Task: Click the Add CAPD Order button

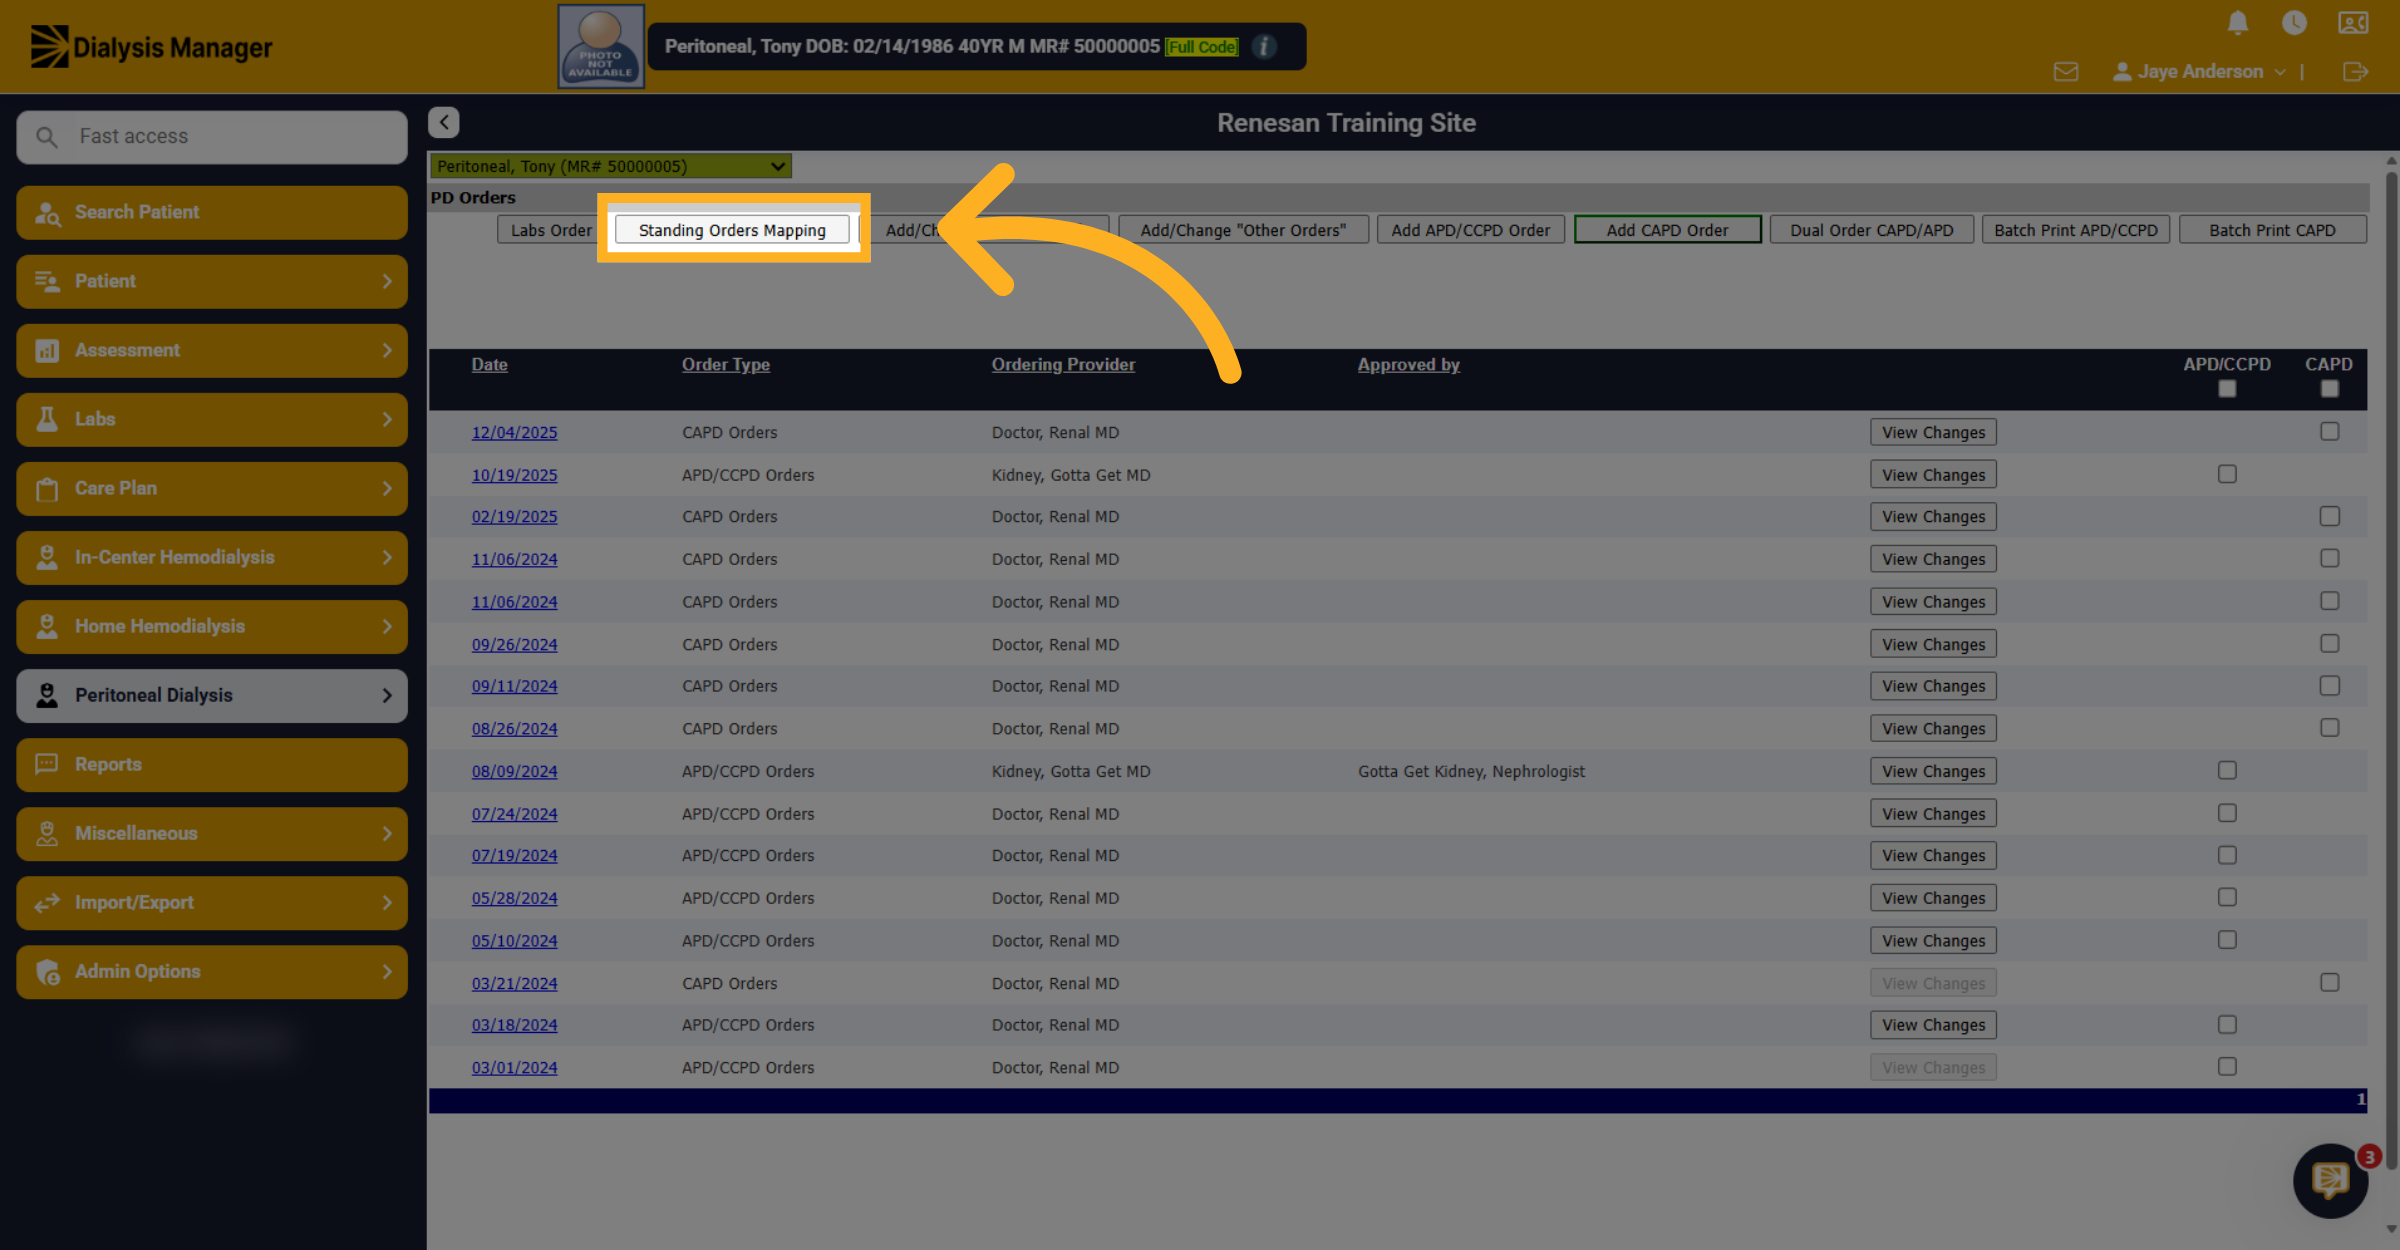Action: [1667, 230]
